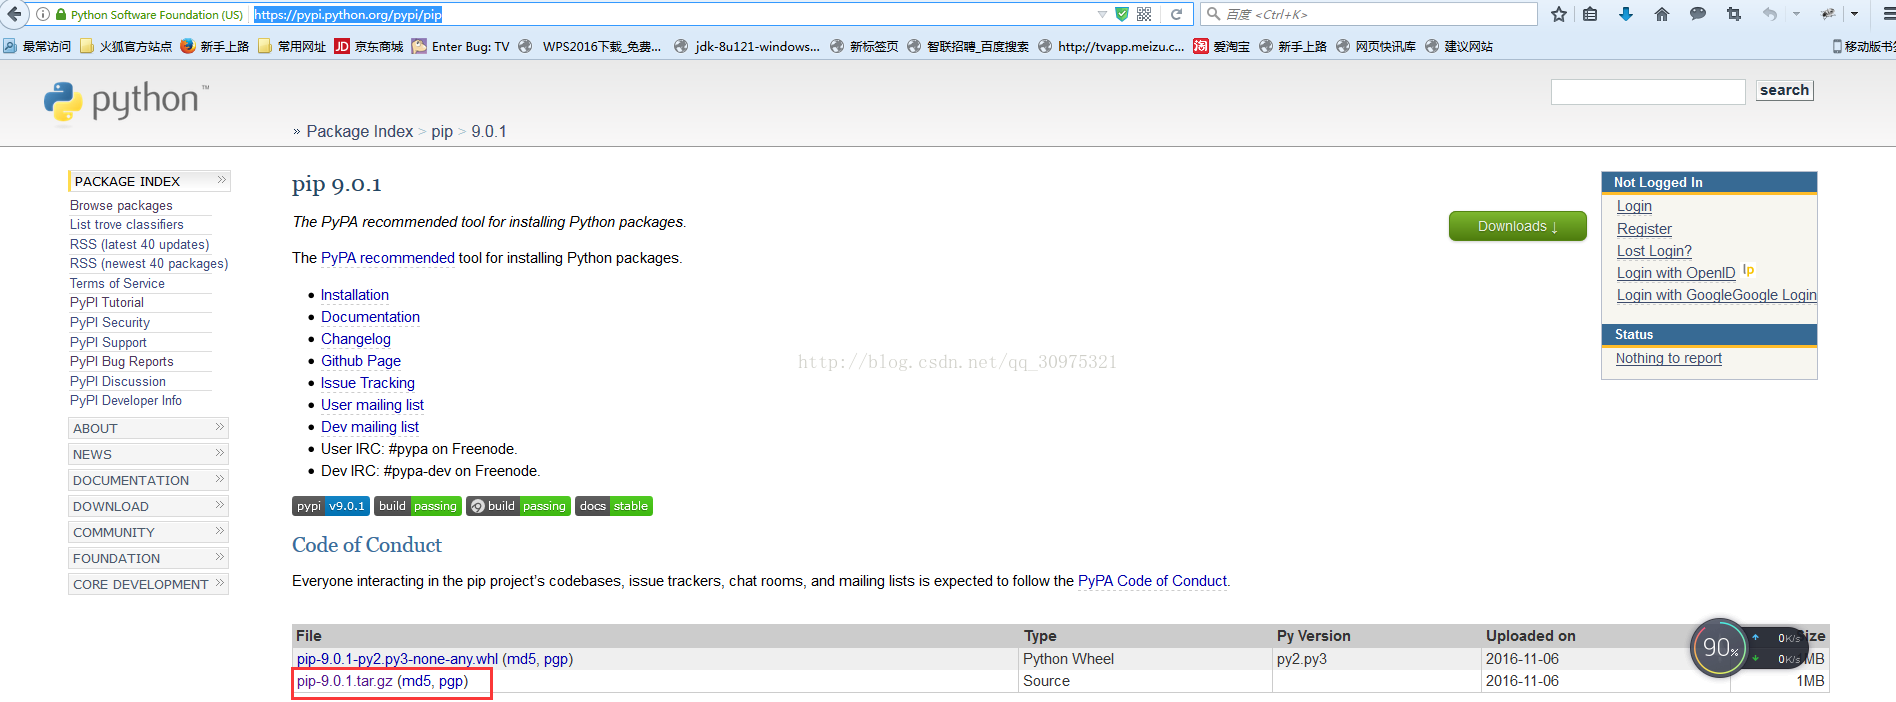Open PyPI Tutorial sidebar item
The width and height of the screenshot is (1896, 702).
tap(107, 303)
